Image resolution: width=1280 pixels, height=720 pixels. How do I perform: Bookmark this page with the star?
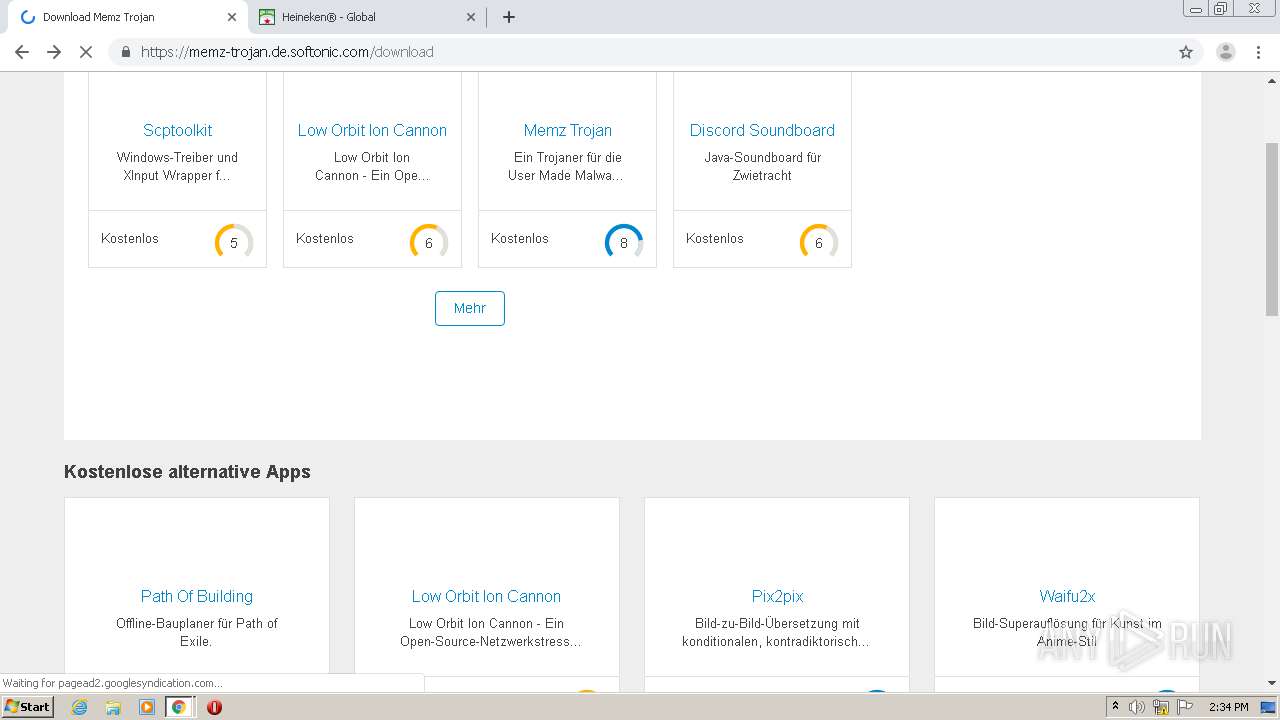point(1186,52)
